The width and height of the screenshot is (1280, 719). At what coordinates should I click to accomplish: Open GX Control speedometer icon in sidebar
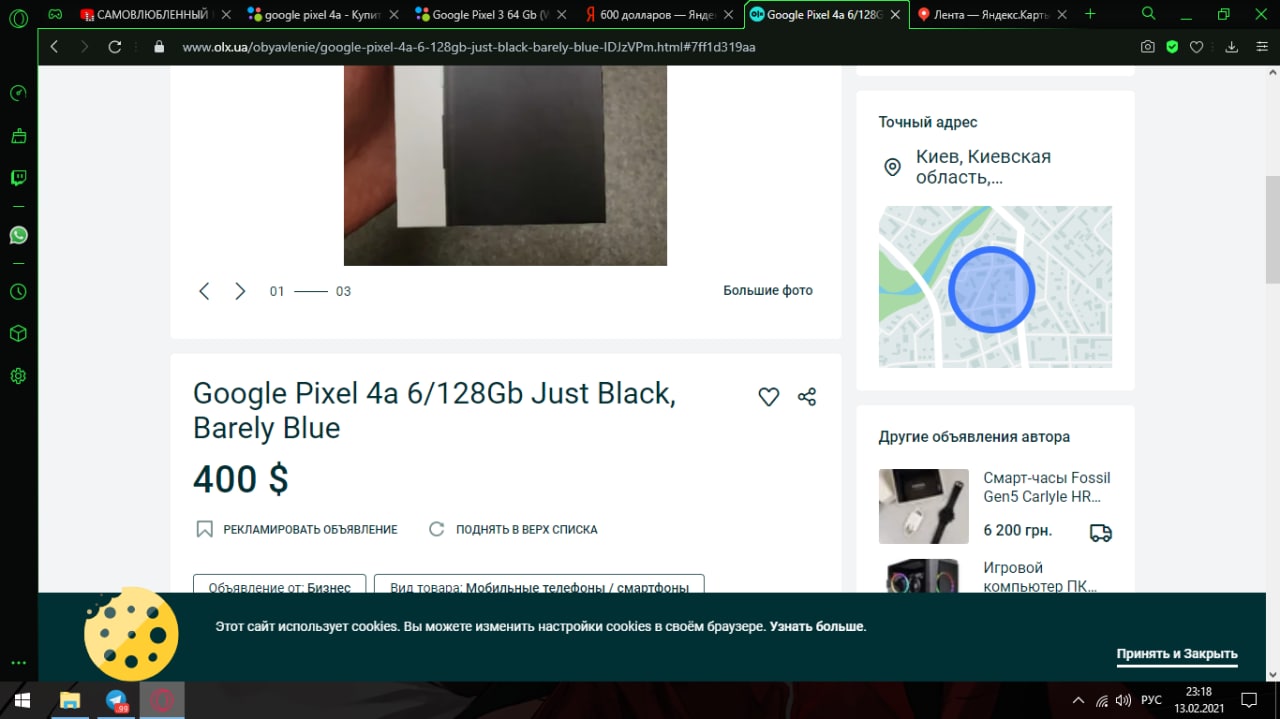coord(18,93)
